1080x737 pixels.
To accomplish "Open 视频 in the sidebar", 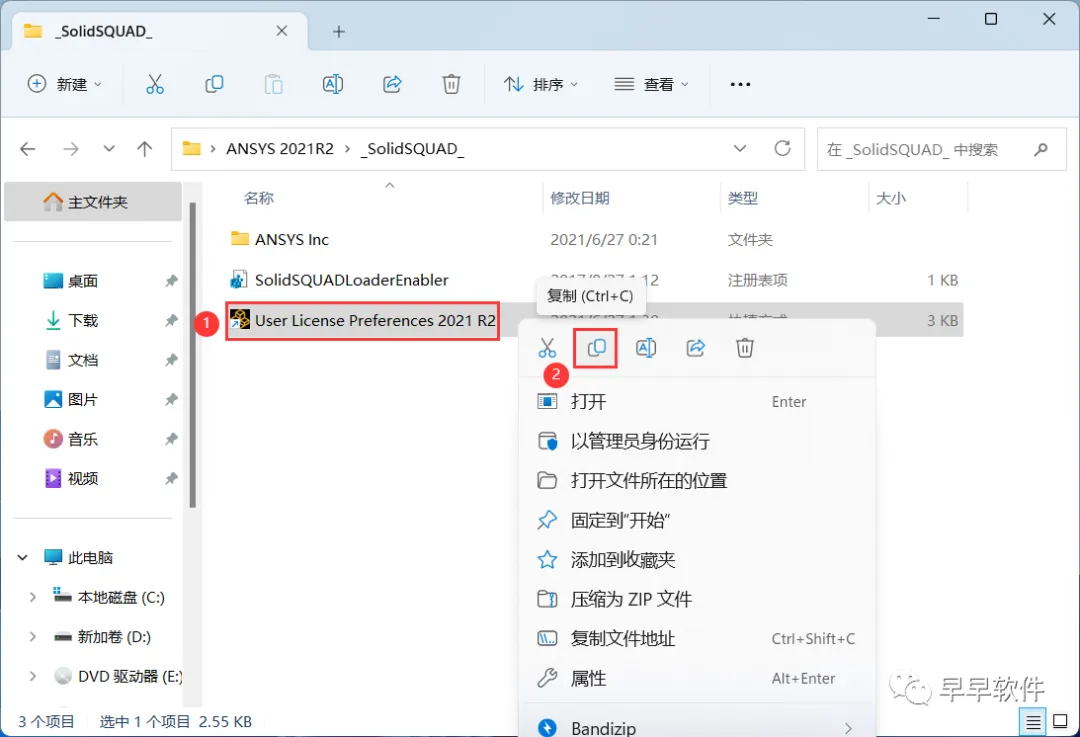I will [83, 478].
